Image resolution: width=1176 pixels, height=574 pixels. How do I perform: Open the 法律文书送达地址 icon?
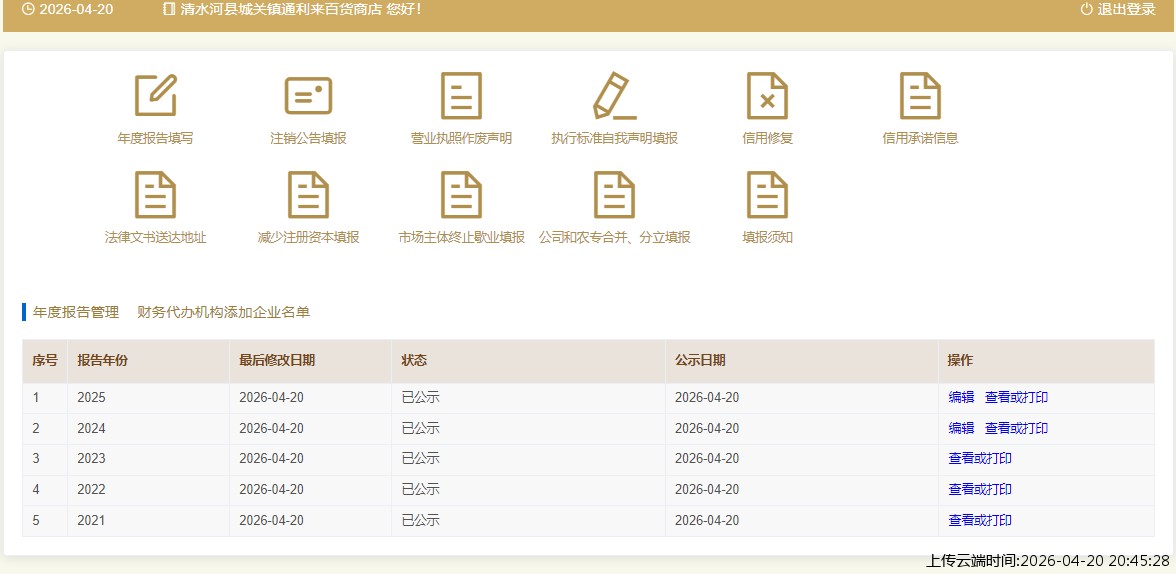point(155,195)
